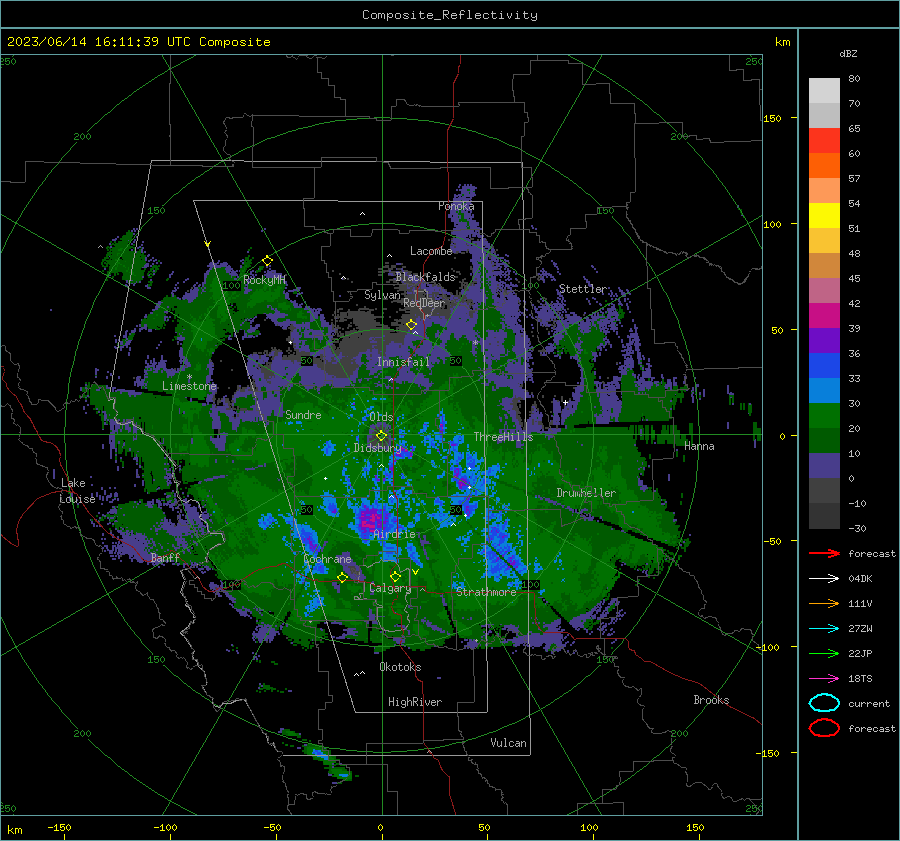Click the Composite_Reflectivity title
The height and width of the screenshot is (841, 900).
(450, 15)
